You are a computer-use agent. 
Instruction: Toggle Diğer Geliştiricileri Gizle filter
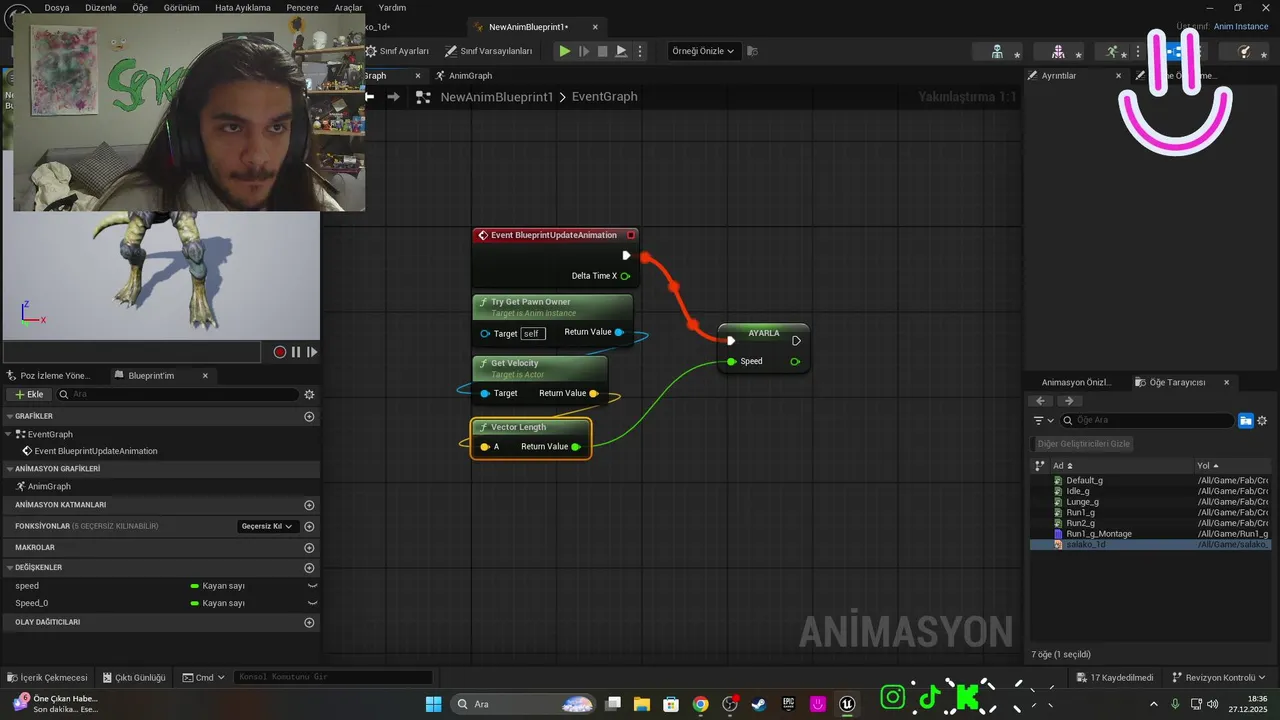[x=1083, y=444]
